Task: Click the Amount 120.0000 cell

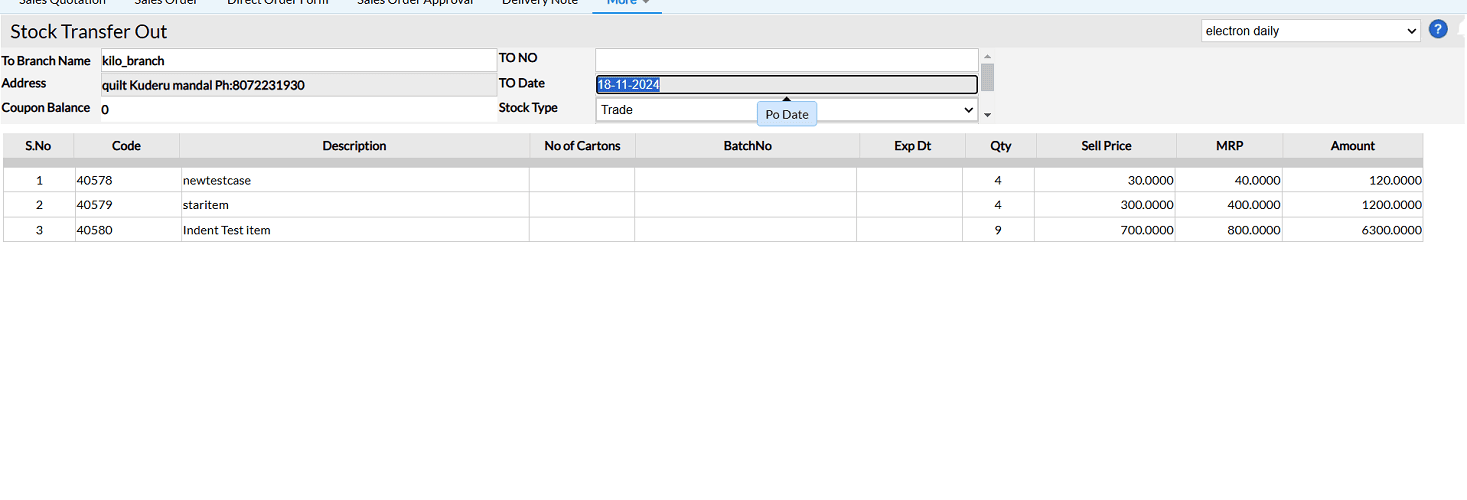Action: tap(1353, 181)
